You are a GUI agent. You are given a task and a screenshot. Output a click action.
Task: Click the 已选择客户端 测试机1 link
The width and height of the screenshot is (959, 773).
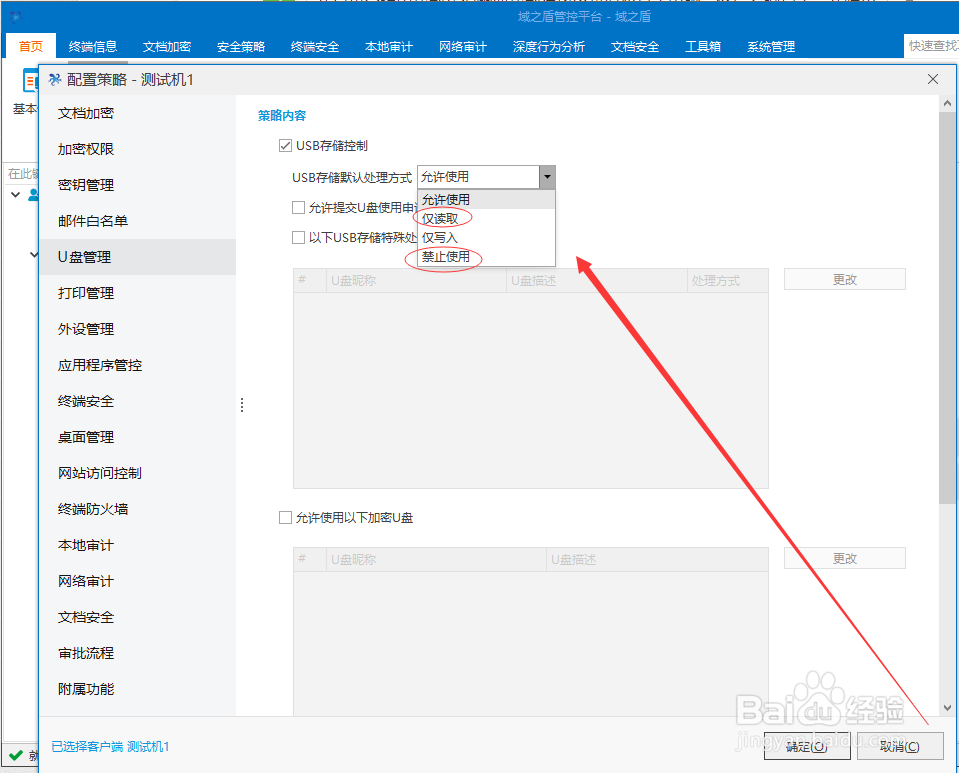point(110,747)
